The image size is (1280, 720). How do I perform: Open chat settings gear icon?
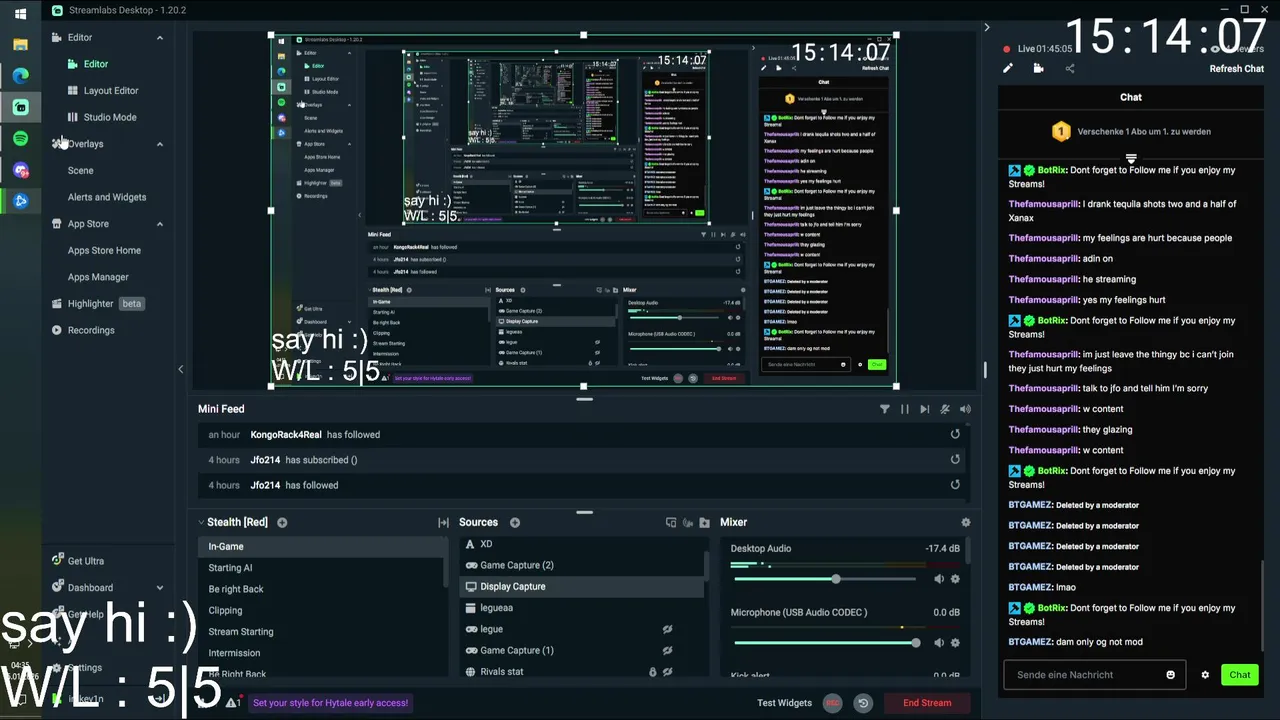point(1205,675)
